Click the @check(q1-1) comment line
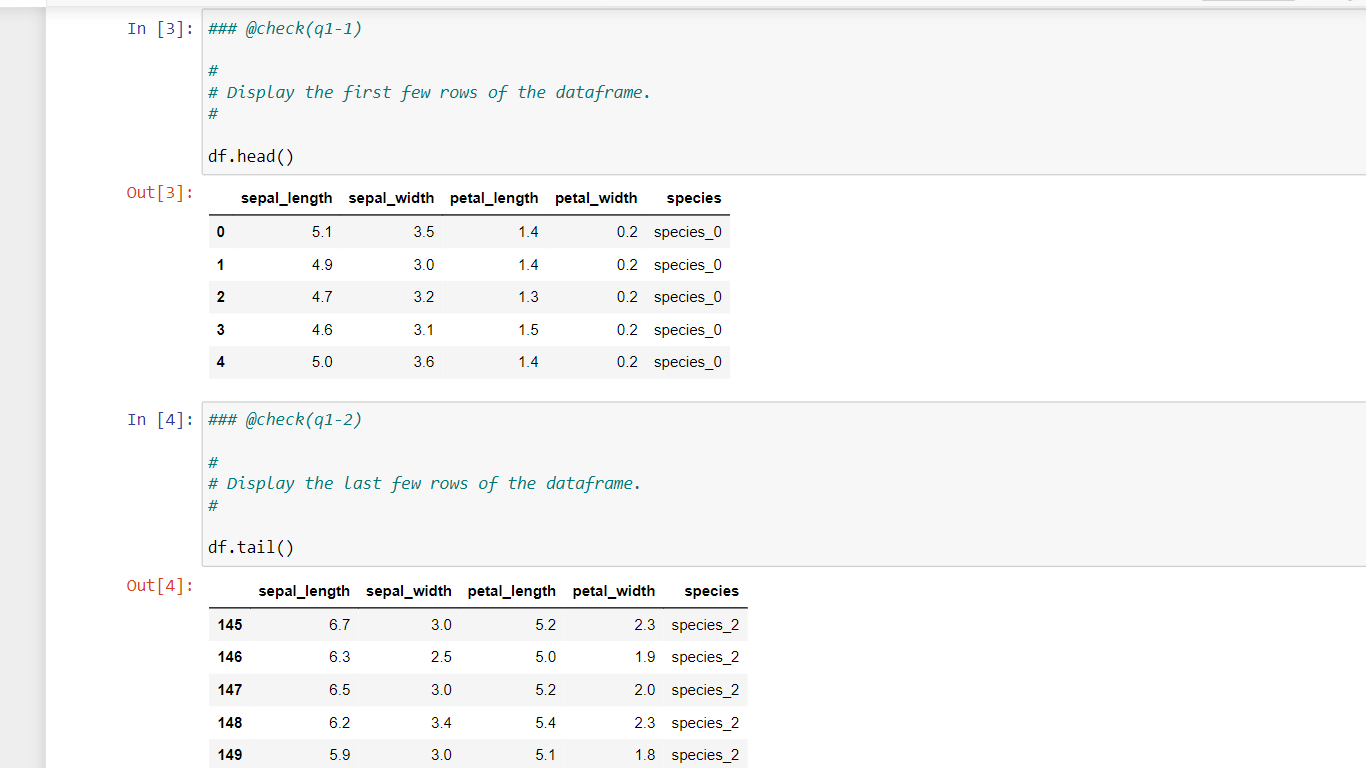Viewport: 1366px width, 768px height. pos(283,28)
